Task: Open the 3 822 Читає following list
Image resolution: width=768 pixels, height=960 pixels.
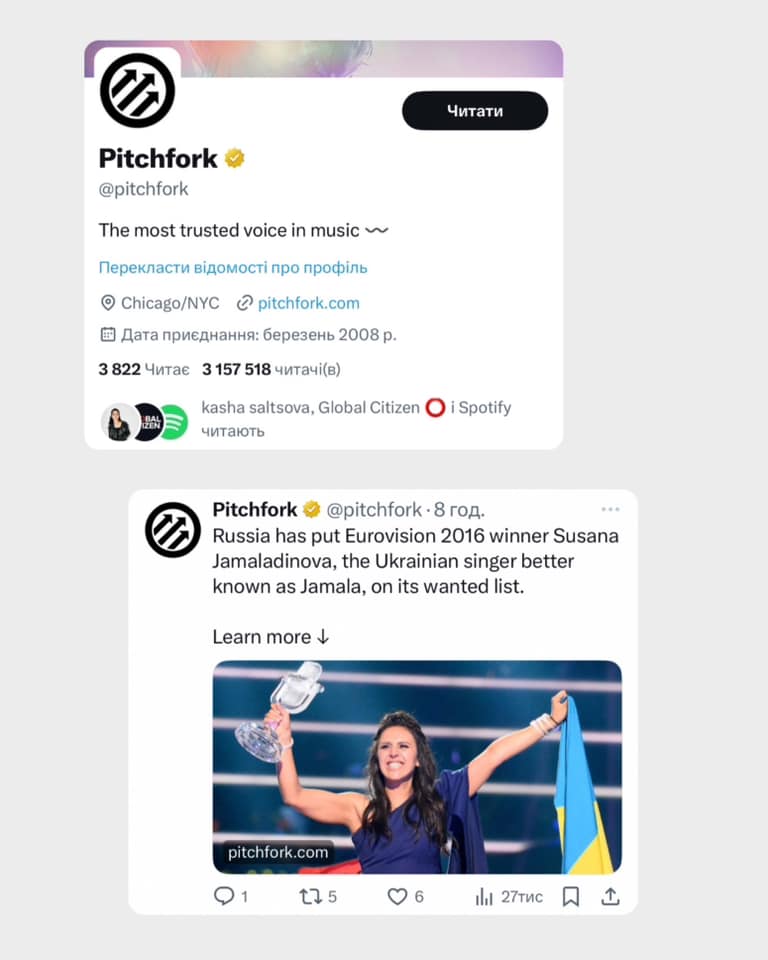Action: (144, 369)
